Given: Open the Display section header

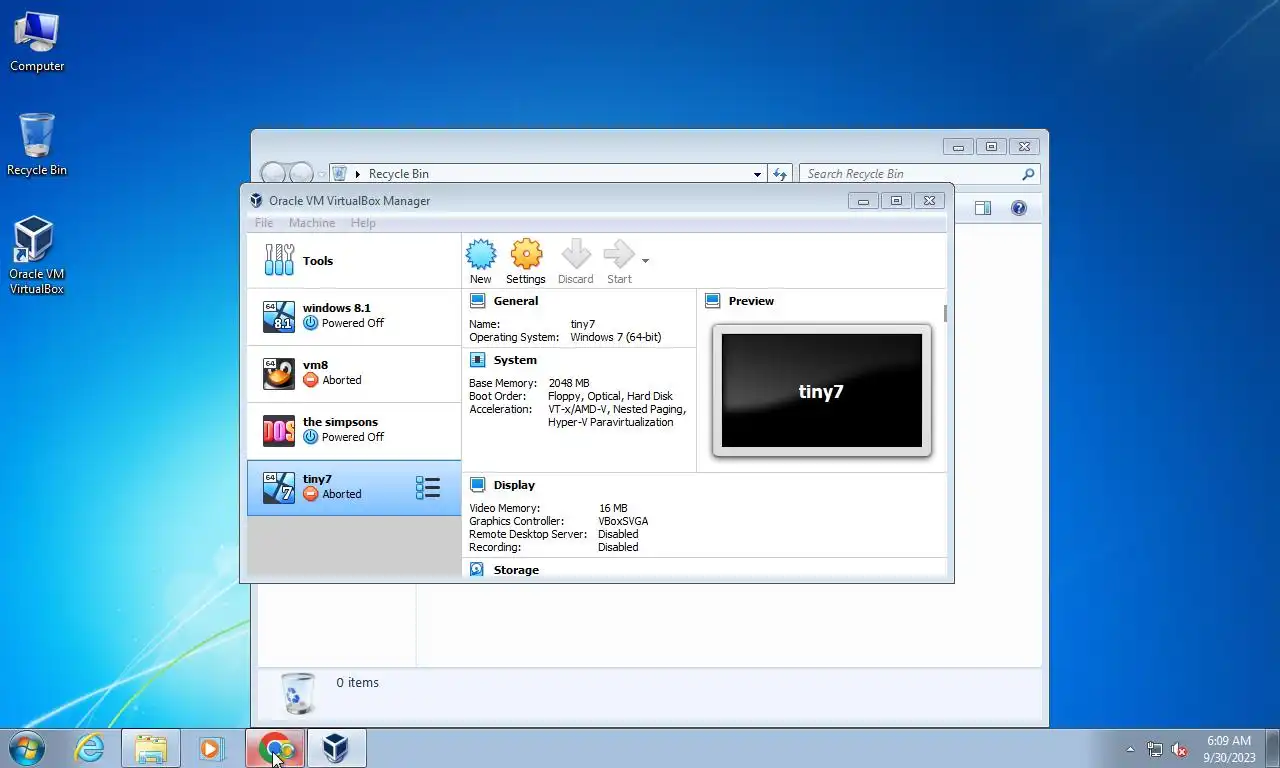Looking at the screenshot, I should pos(514,485).
